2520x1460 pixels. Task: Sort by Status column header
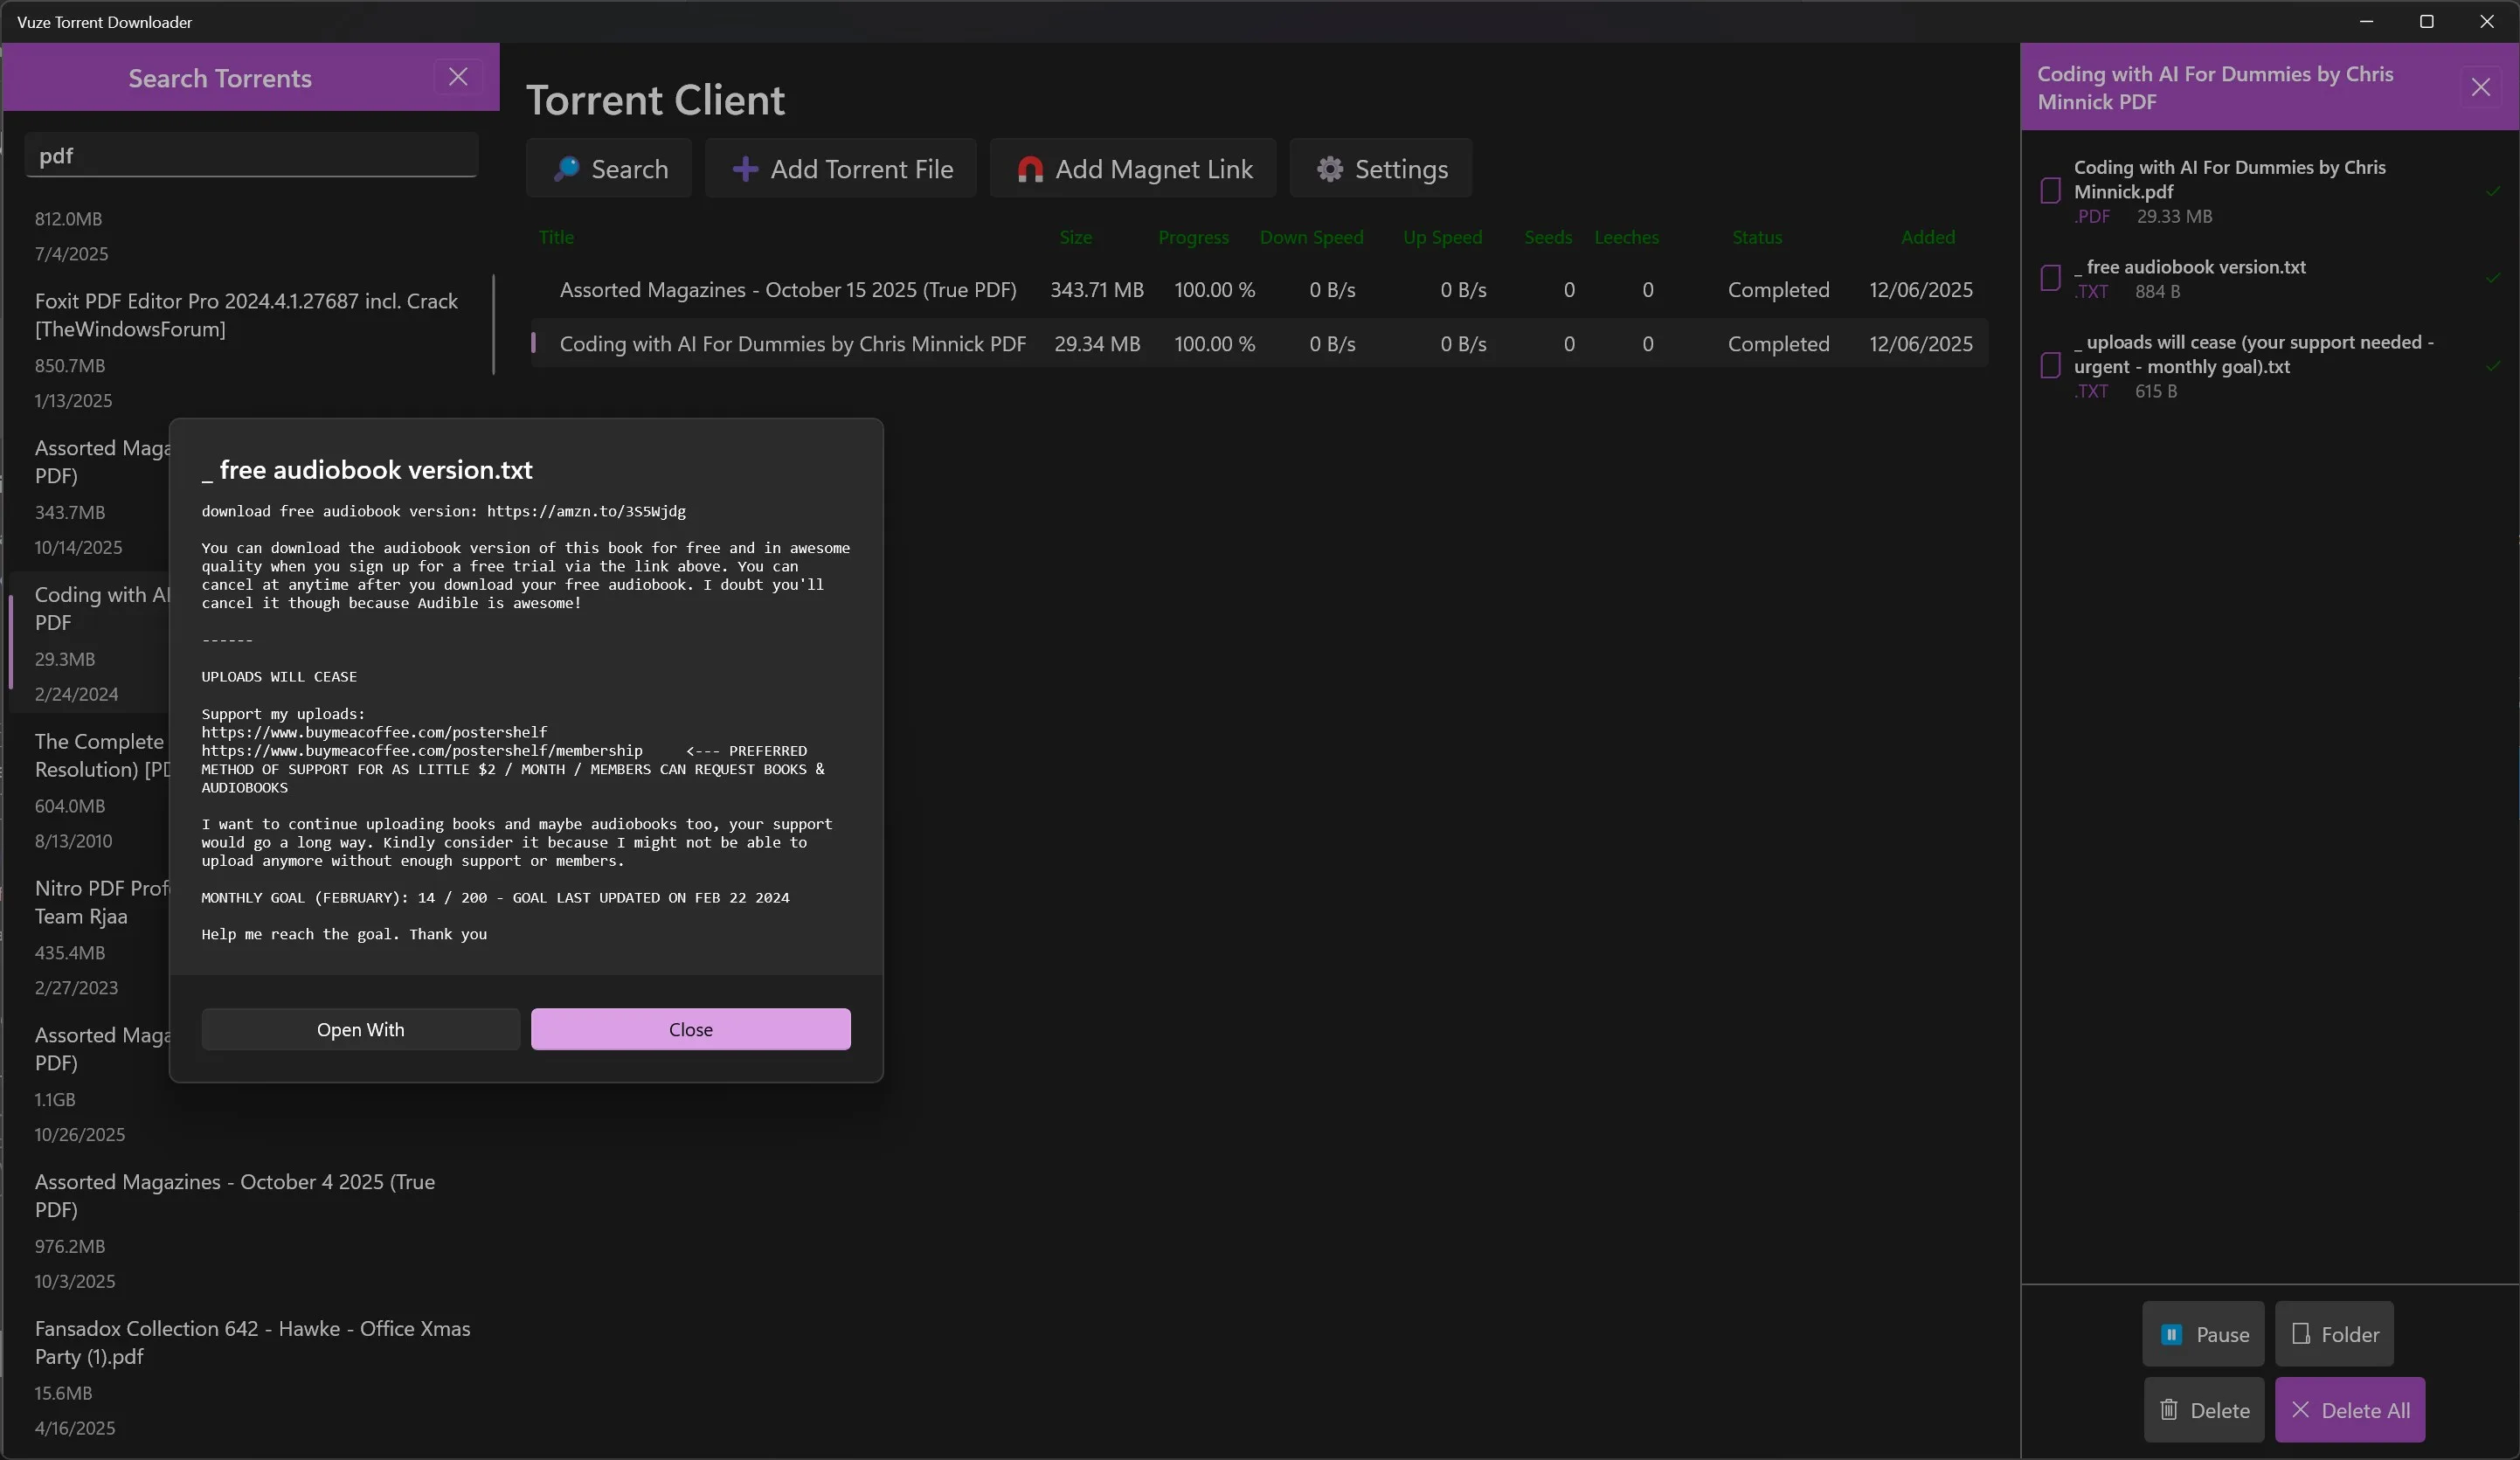click(x=1757, y=237)
